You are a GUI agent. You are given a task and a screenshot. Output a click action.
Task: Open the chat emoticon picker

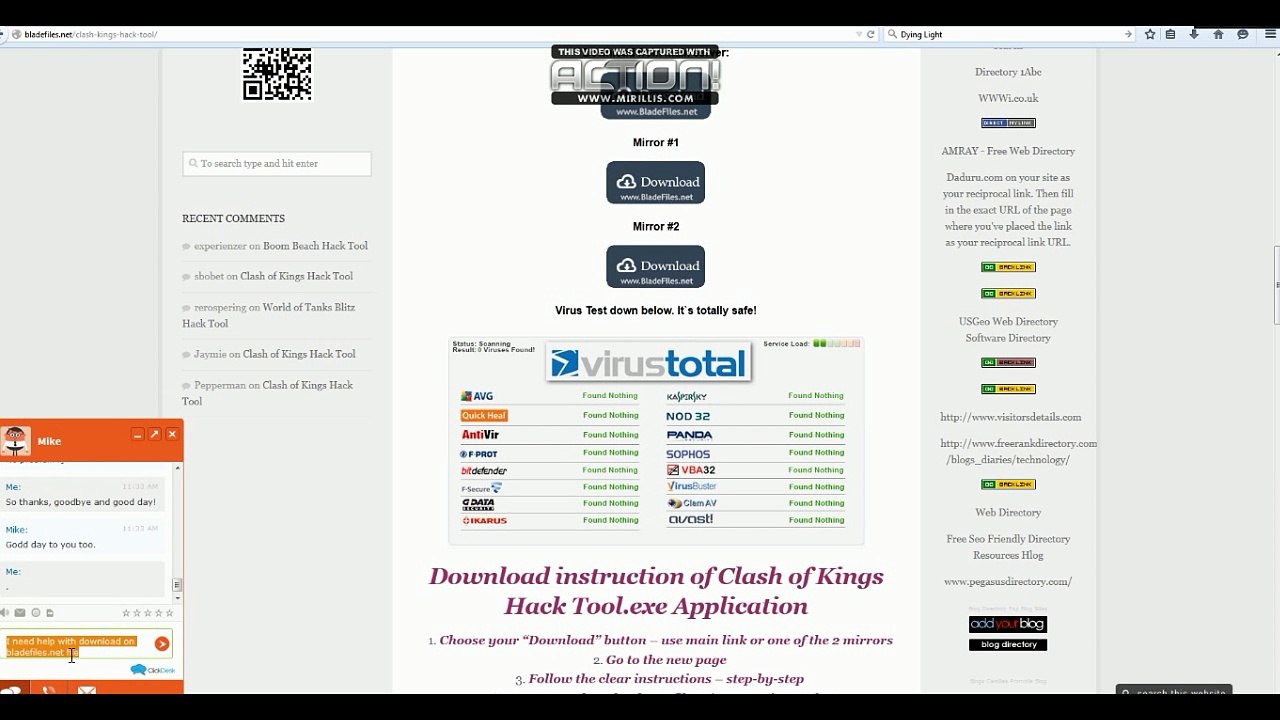(x=36, y=613)
